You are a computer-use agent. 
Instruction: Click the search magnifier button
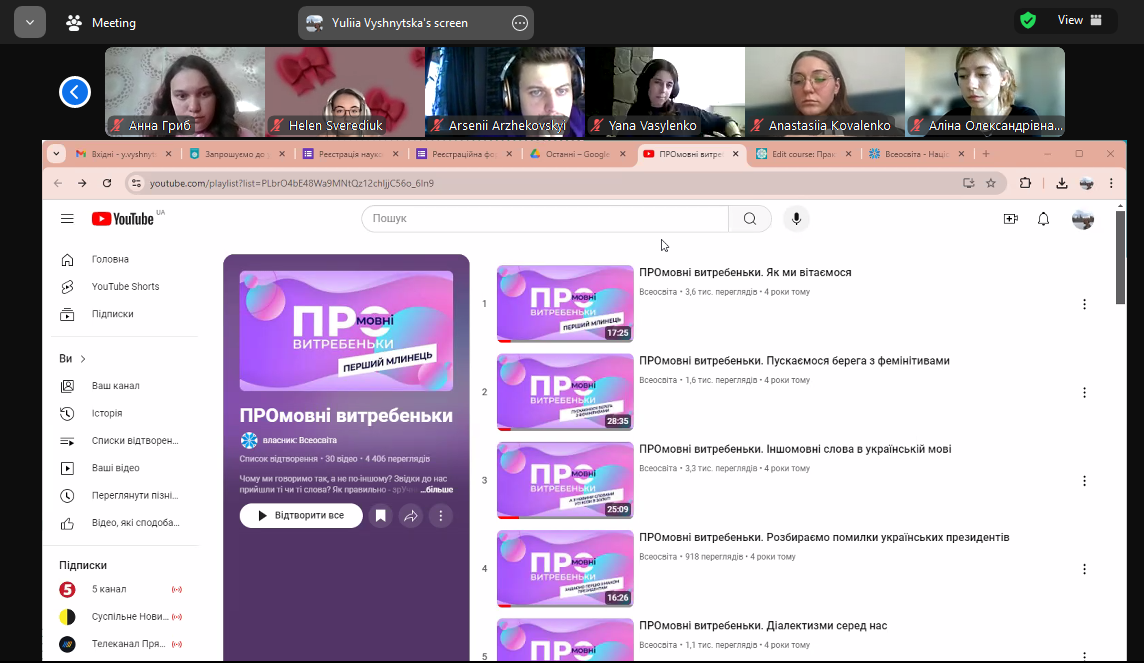750,219
